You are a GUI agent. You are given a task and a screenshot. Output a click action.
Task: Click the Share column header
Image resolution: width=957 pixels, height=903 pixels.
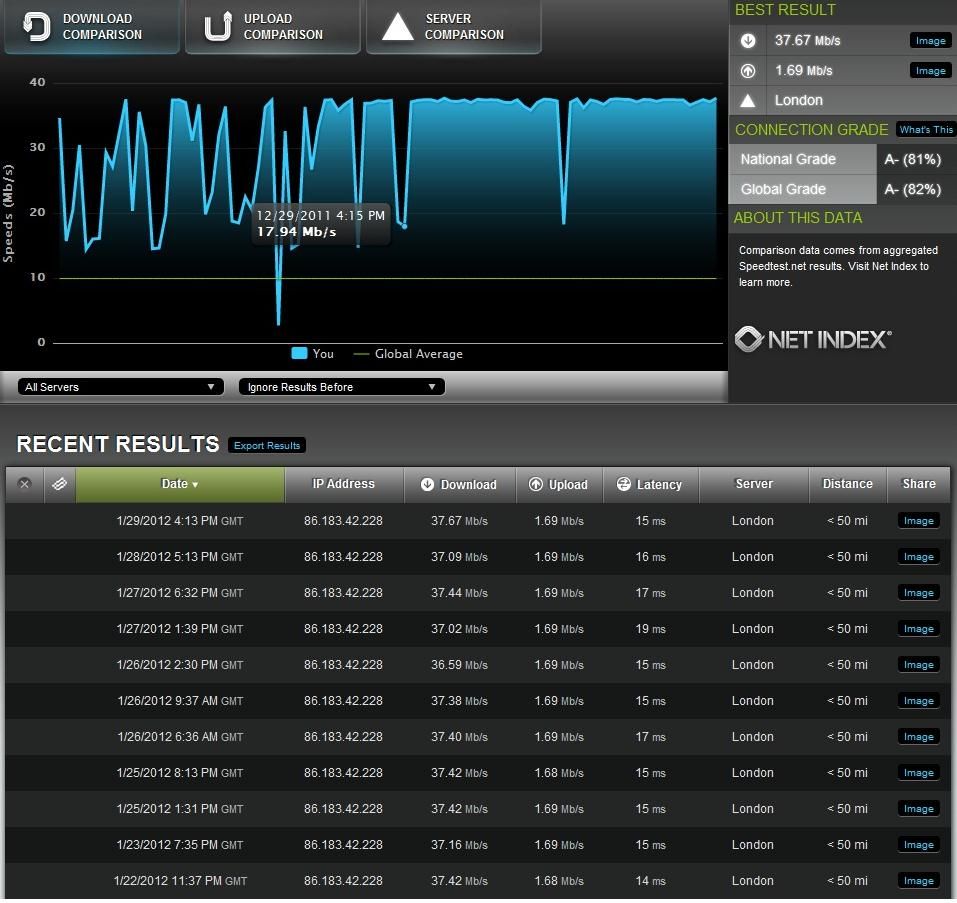pyautogui.click(x=919, y=484)
